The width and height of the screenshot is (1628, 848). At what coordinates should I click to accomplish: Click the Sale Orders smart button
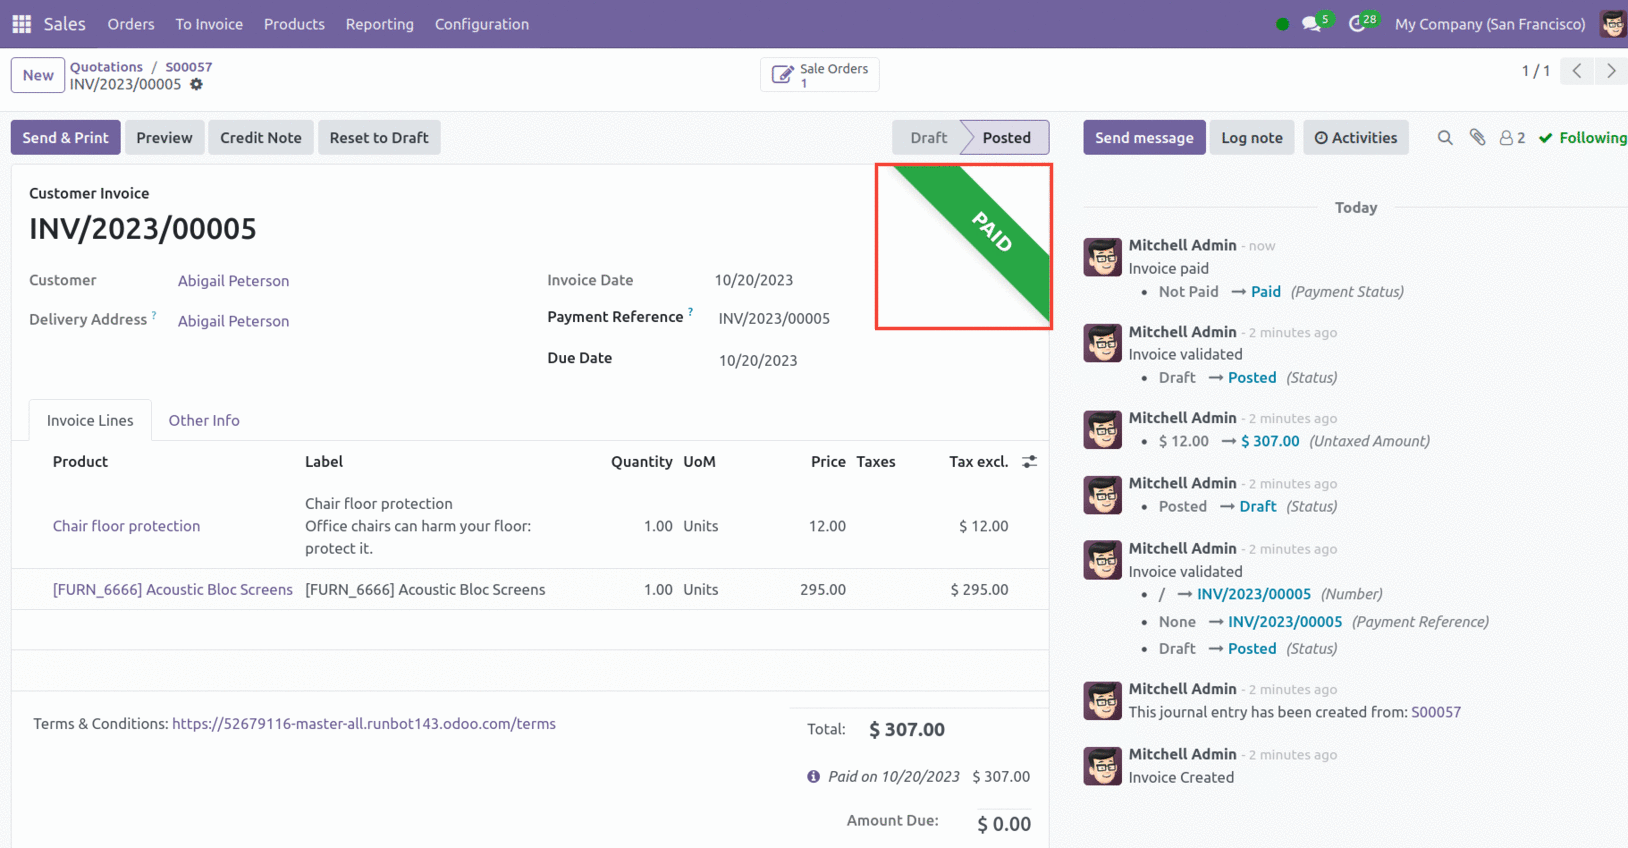[819, 75]
